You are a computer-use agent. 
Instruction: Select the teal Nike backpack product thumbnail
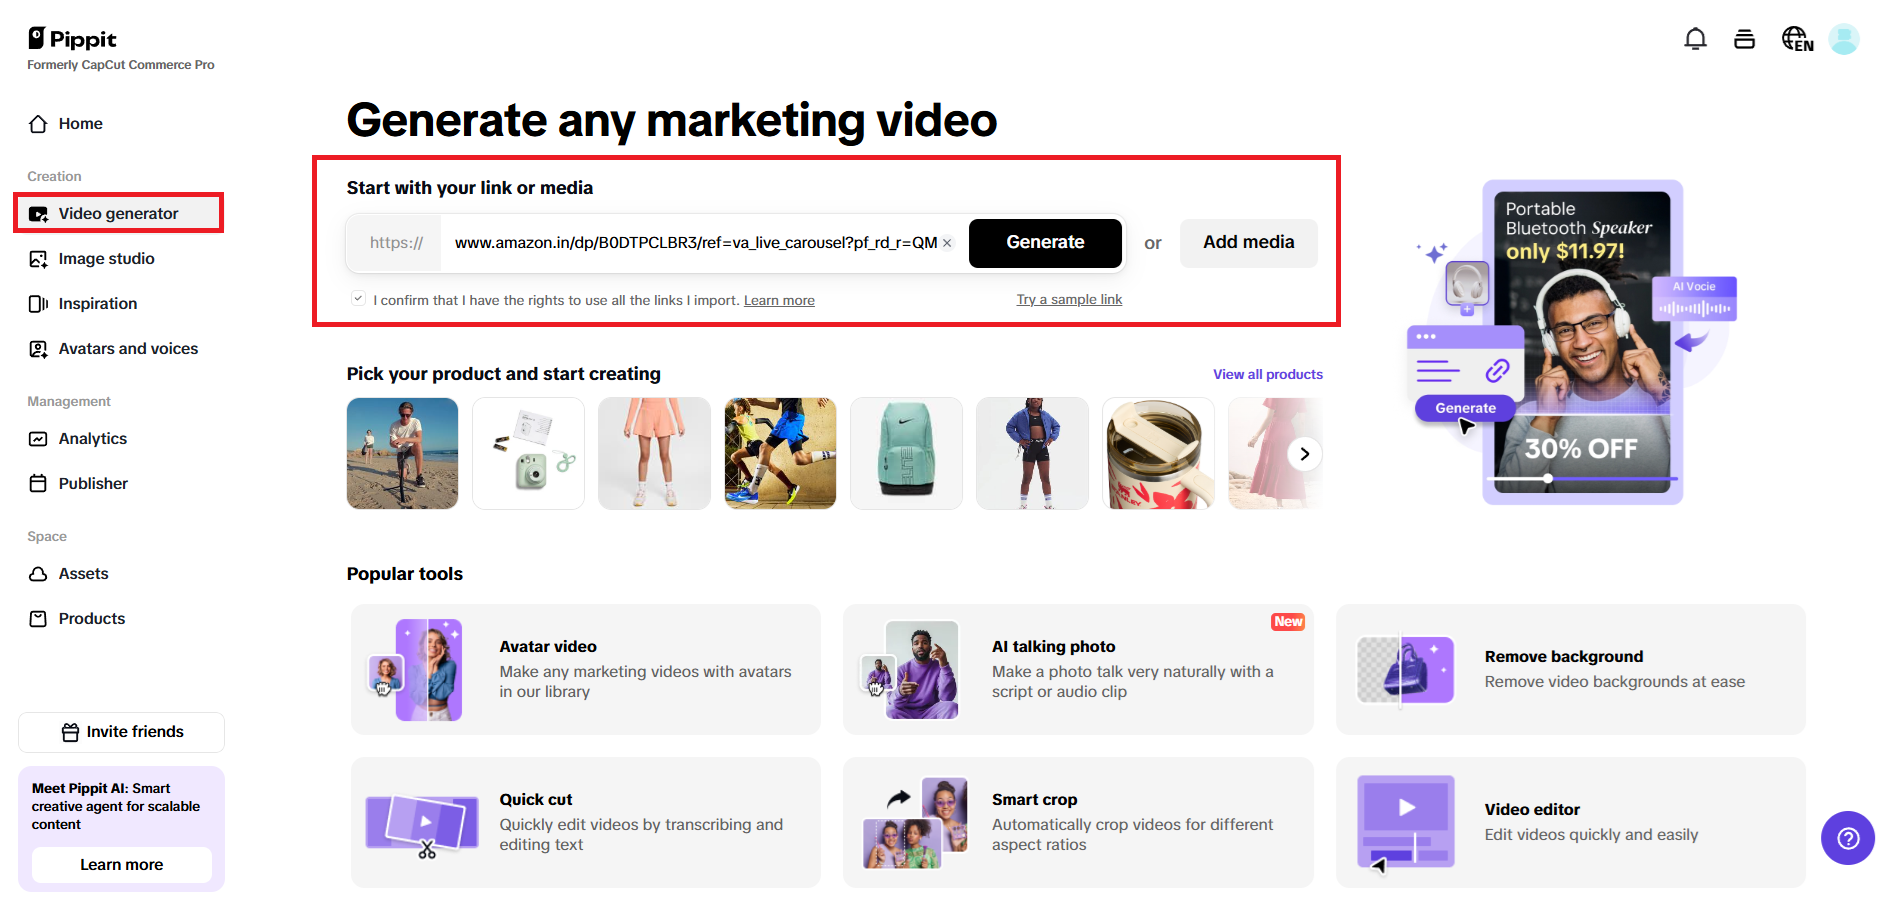coord(906,454)
